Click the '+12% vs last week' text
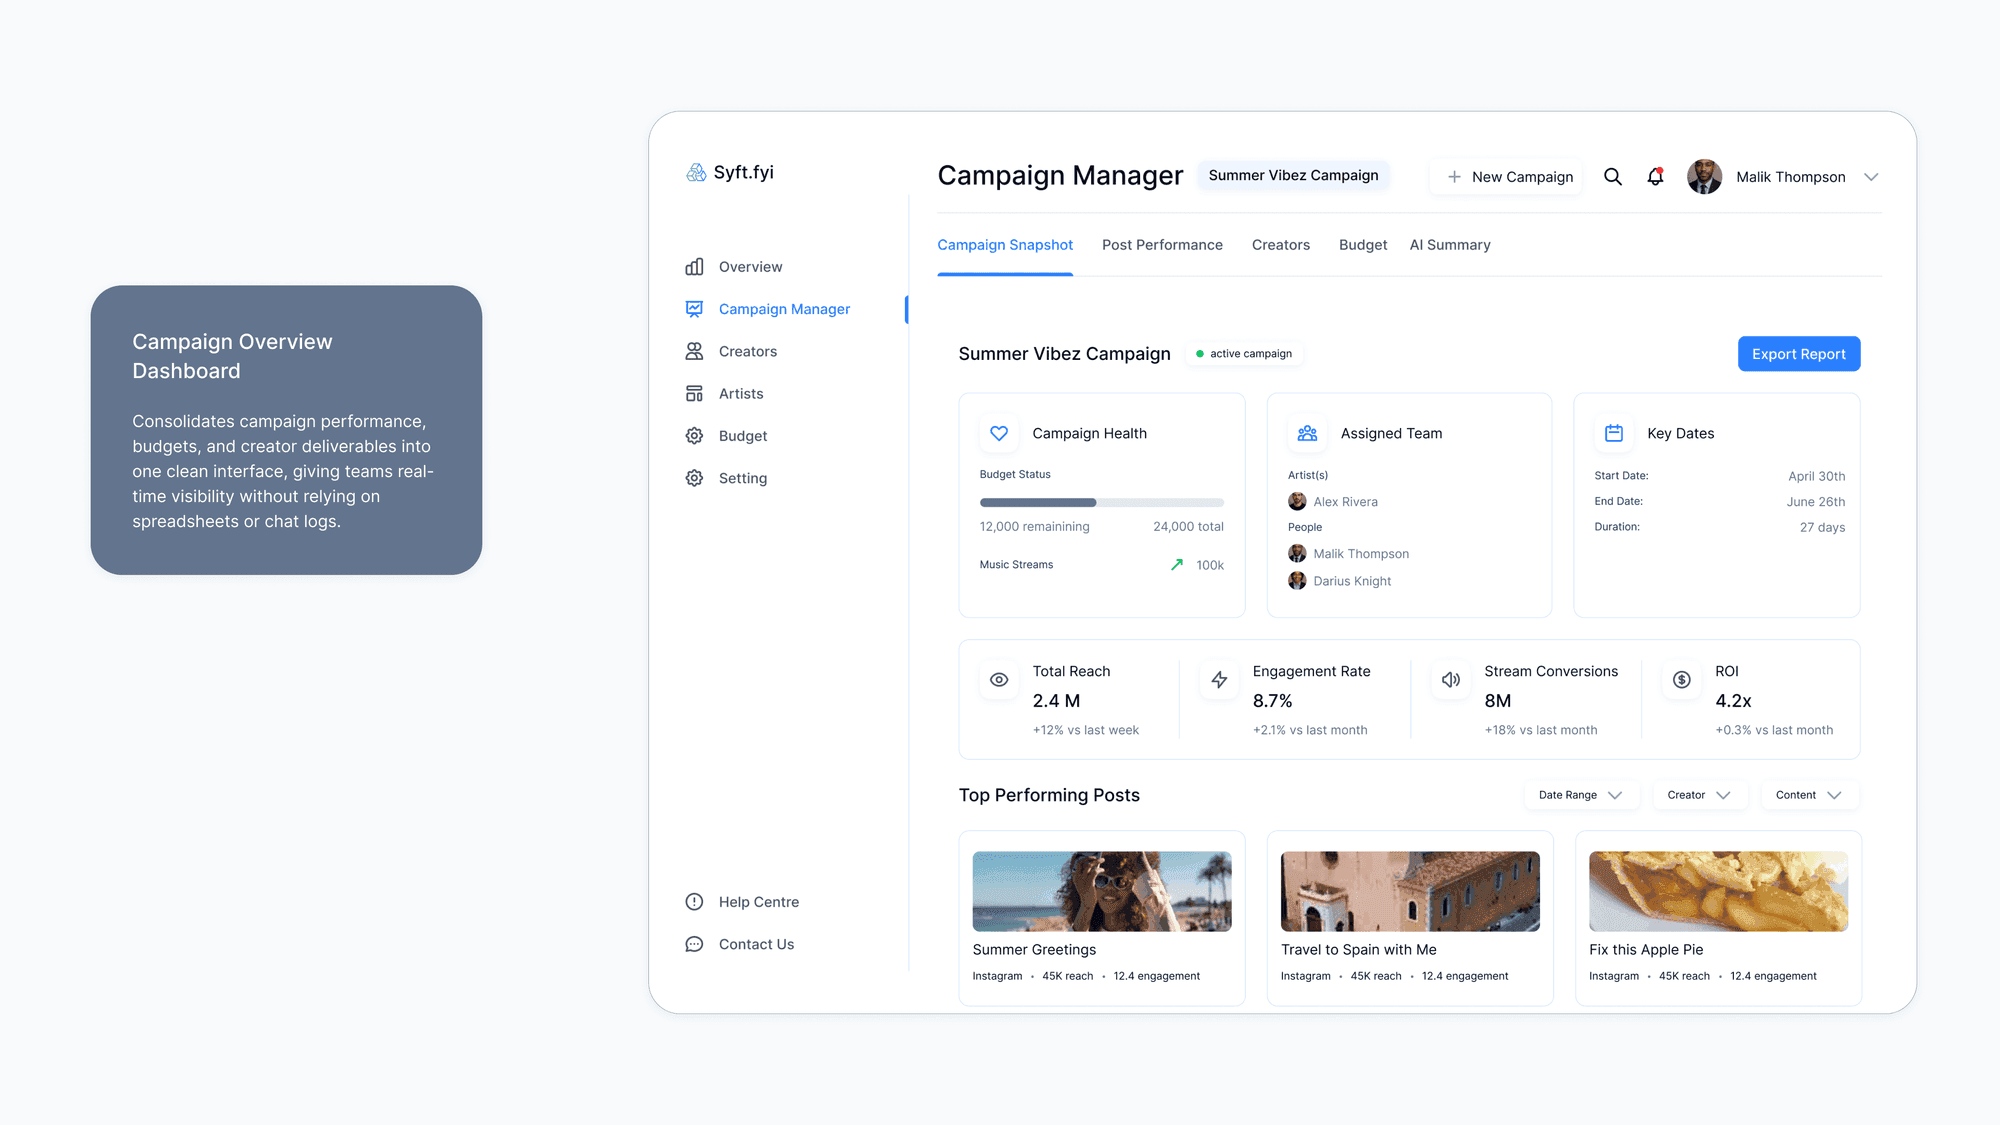Screen dimensions: 2000x1125 click(1085, 730)
